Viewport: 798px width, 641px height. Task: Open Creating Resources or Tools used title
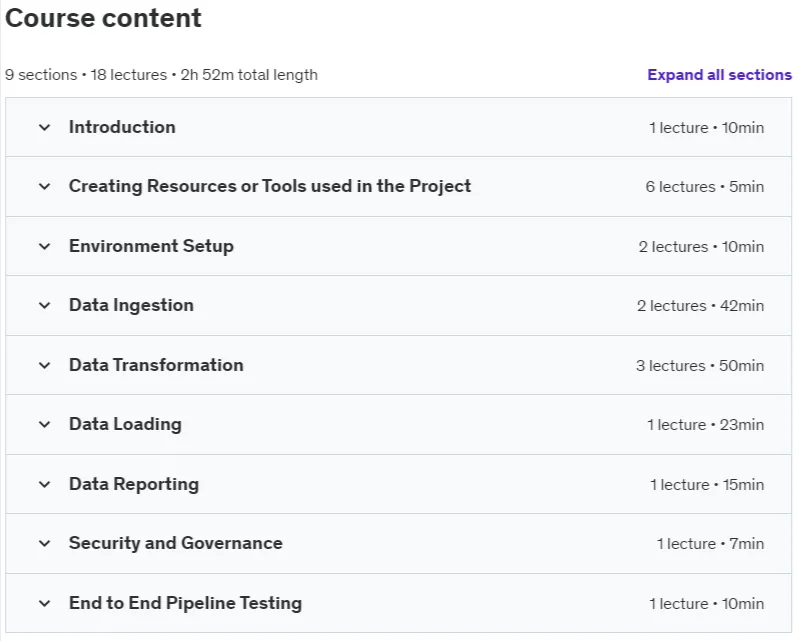pos(270,186)
